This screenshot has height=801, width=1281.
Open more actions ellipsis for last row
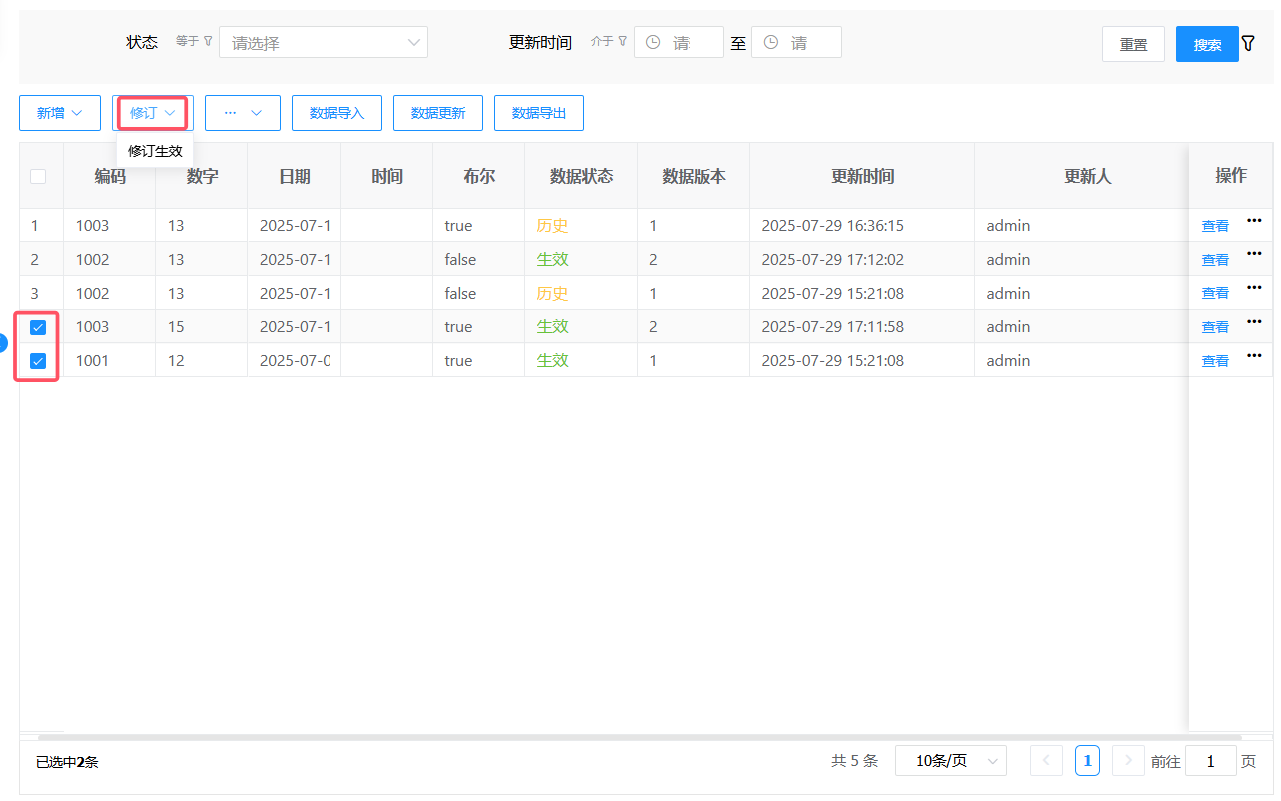[1253, 355]
